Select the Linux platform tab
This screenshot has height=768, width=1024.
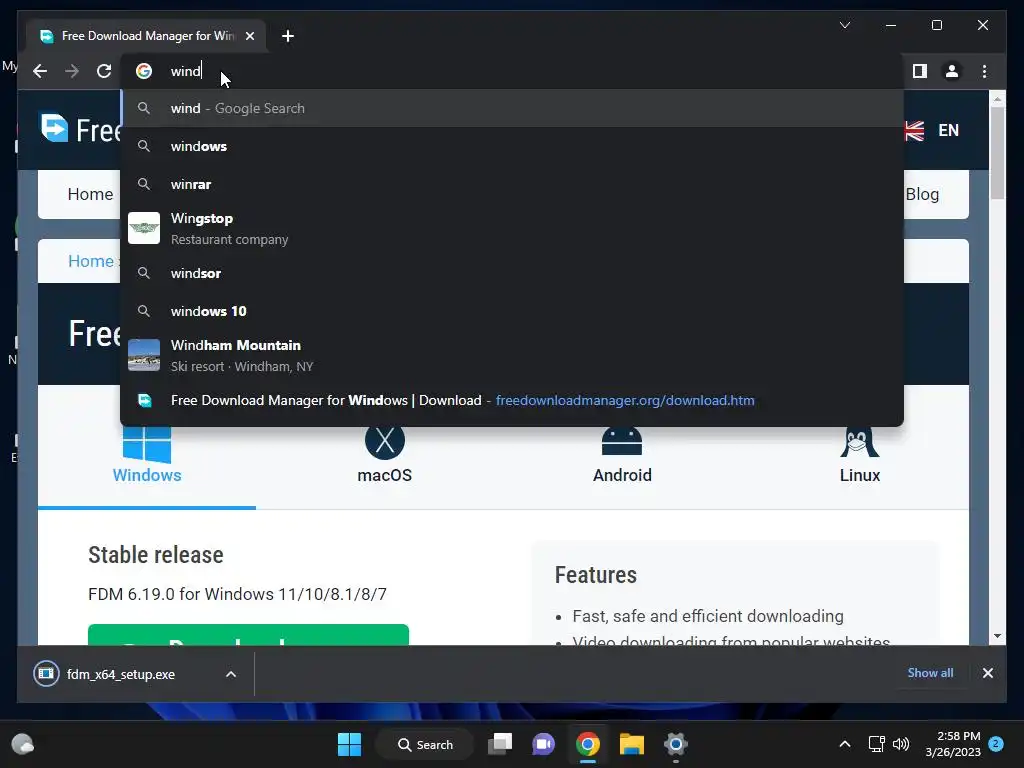pyautogui.click(x=859, y=457)
